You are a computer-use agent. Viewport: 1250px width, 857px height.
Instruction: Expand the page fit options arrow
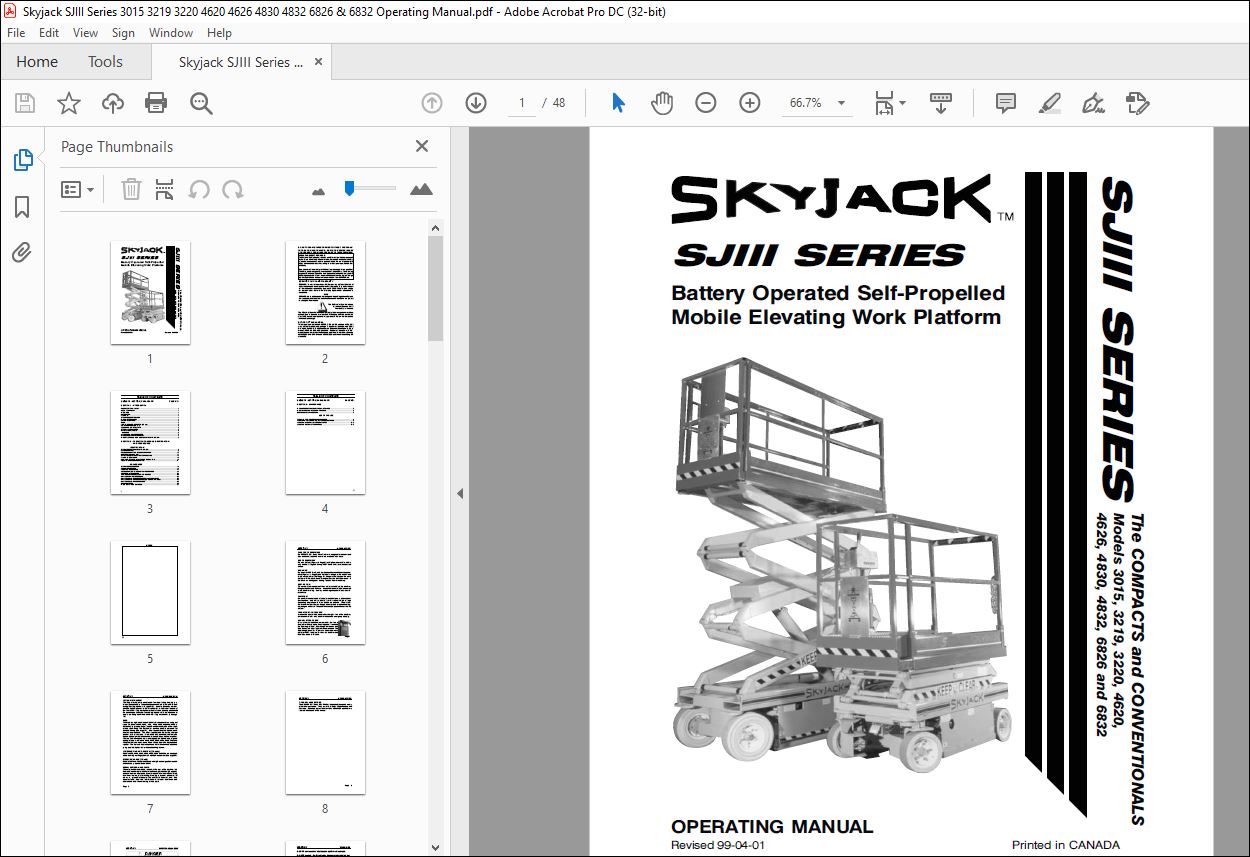click(x=903, y=102)
